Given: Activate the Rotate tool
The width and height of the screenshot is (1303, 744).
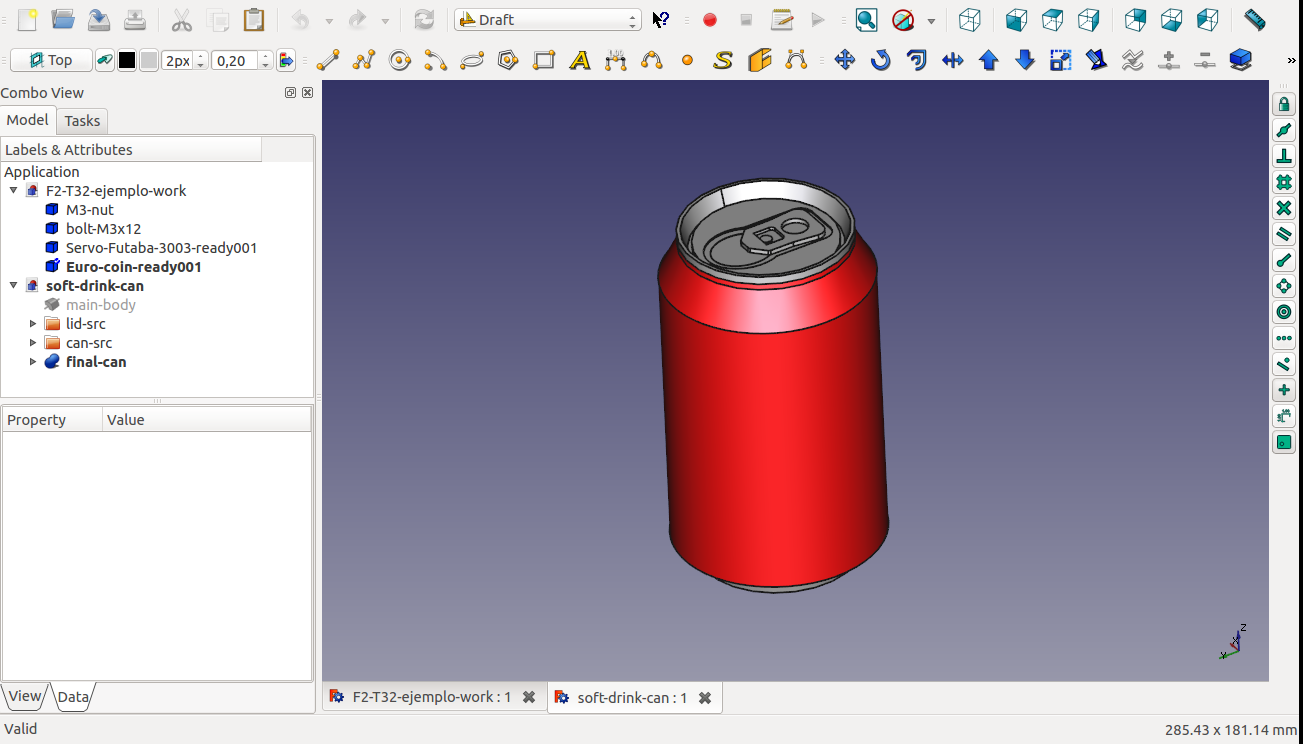Looking at the screenshot, I should 880,61.
